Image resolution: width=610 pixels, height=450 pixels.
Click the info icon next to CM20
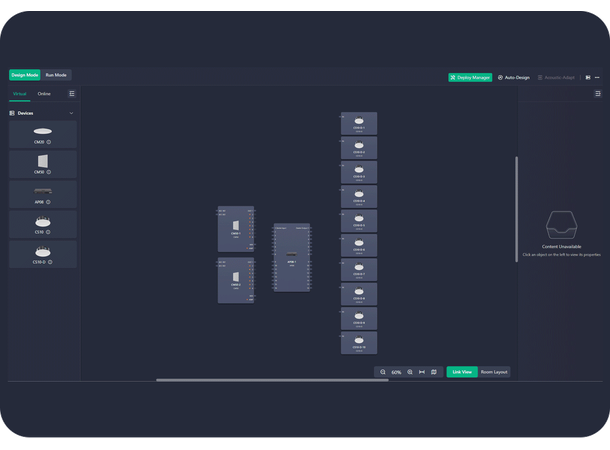[x=49, y=142]
